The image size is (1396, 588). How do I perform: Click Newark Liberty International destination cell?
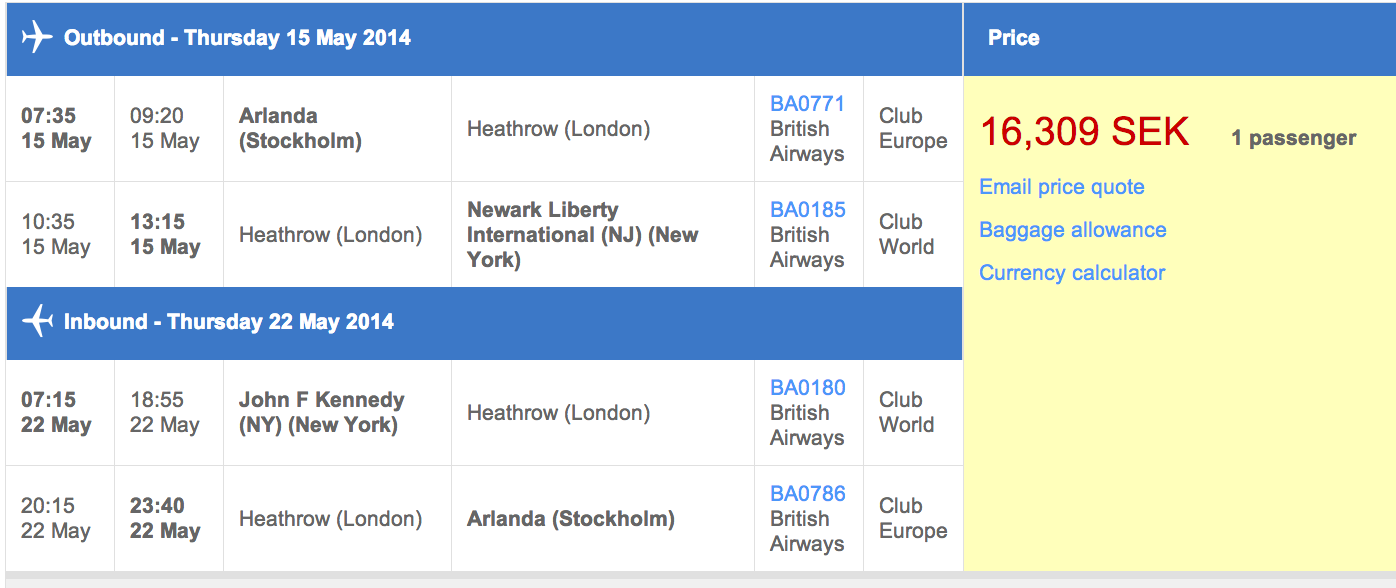point(582,235)
